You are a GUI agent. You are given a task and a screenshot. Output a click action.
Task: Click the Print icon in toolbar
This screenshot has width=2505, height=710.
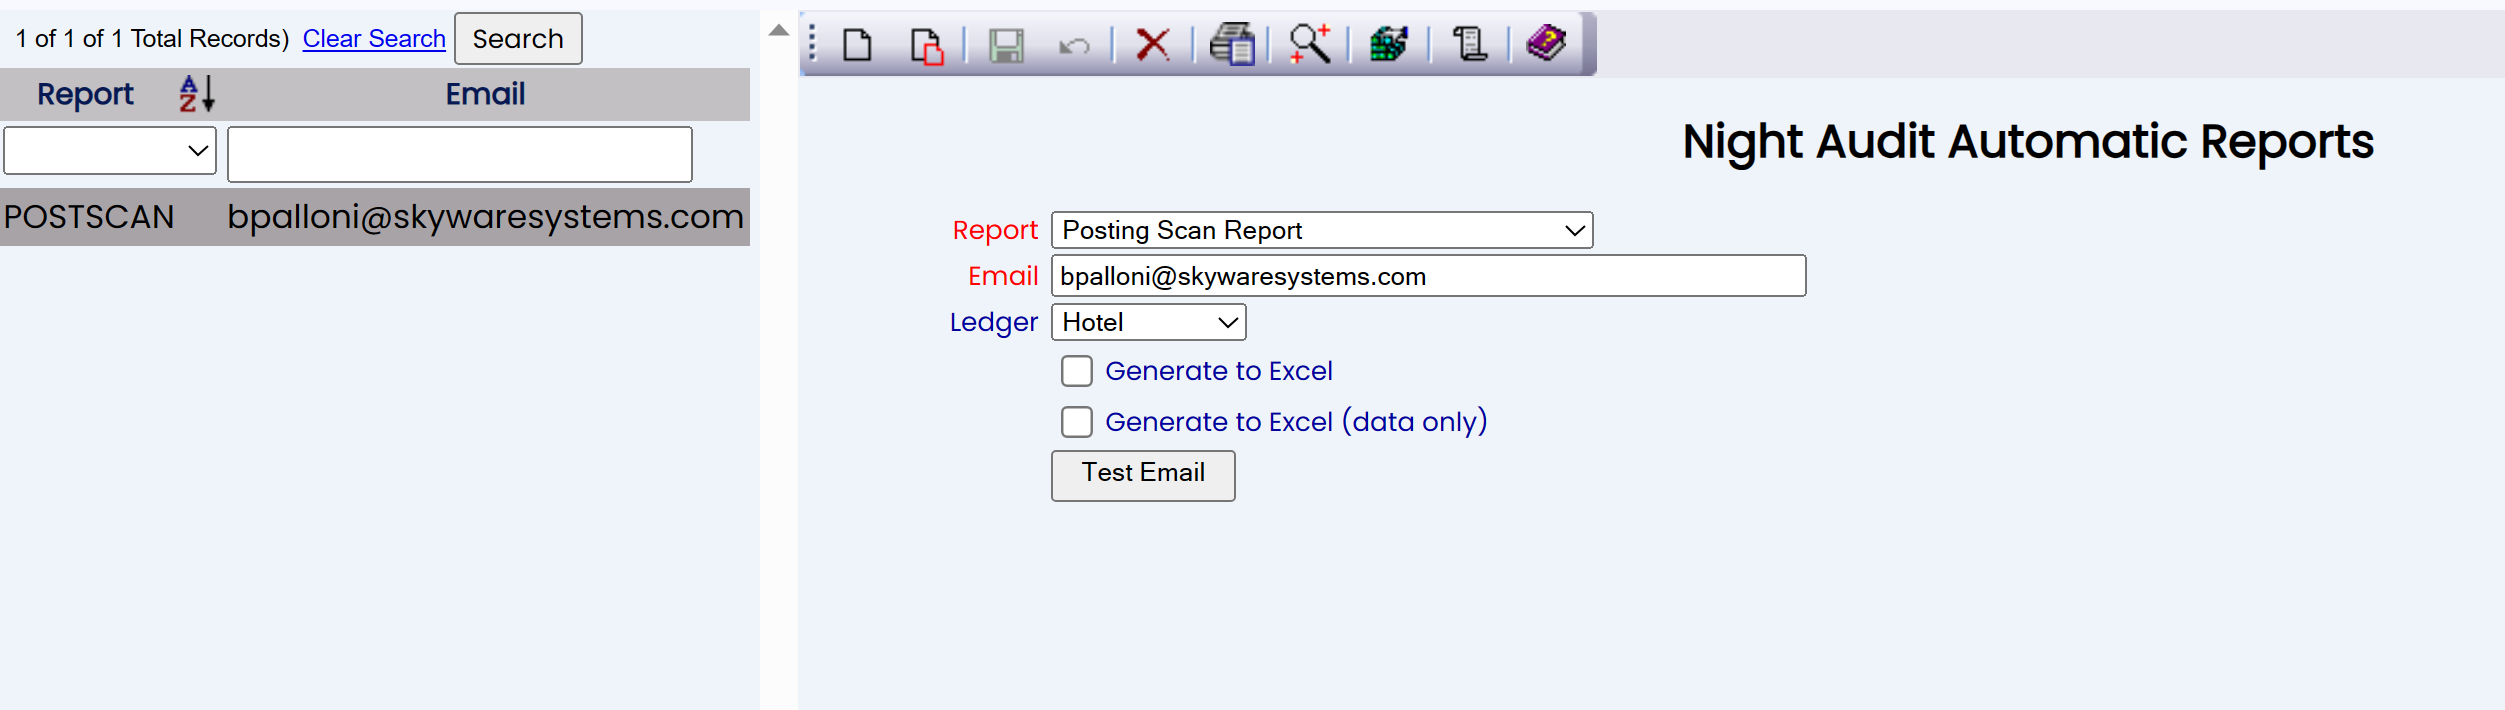pos(1232,44)
